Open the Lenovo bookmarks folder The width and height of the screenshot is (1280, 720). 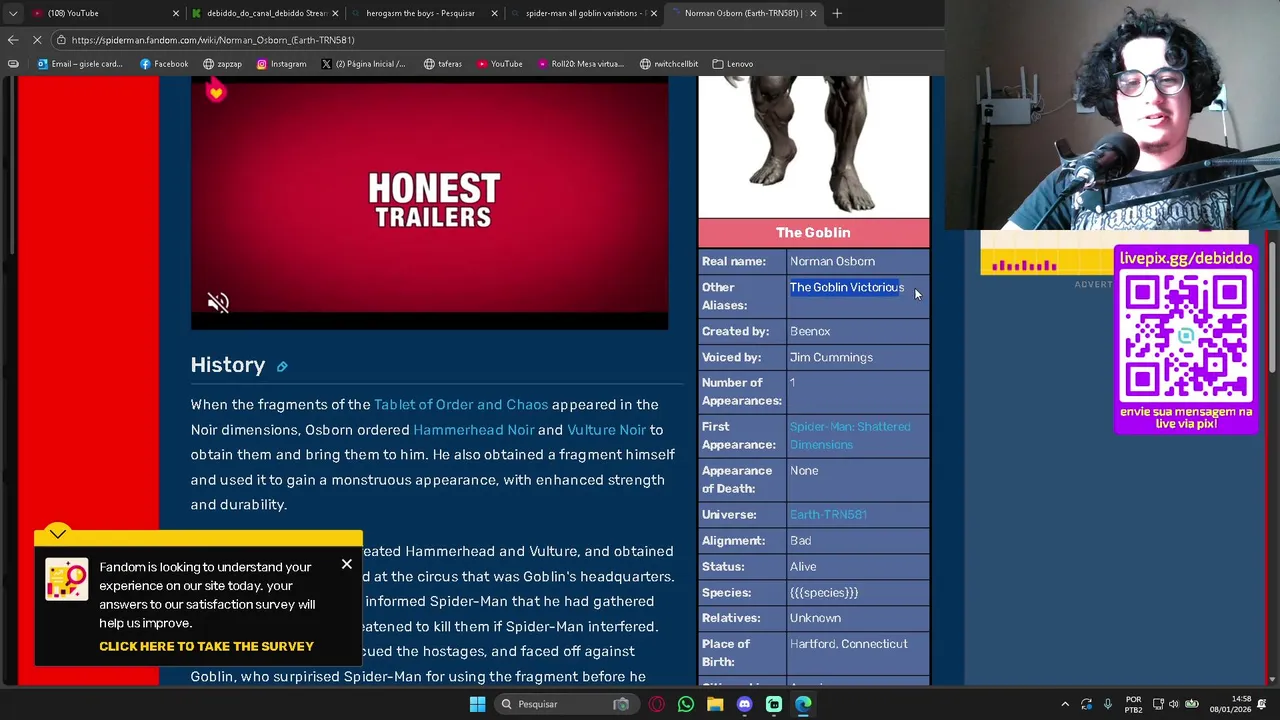[733, 64]
